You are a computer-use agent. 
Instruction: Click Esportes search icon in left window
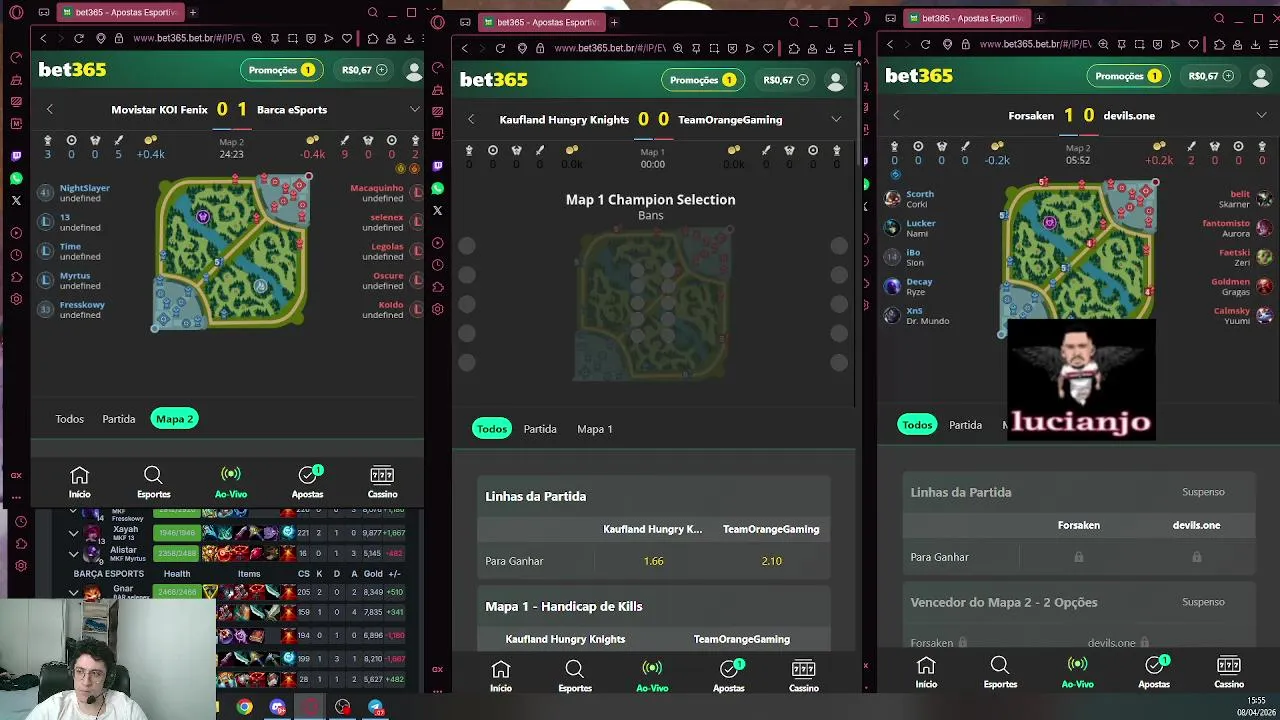[153, 482]
